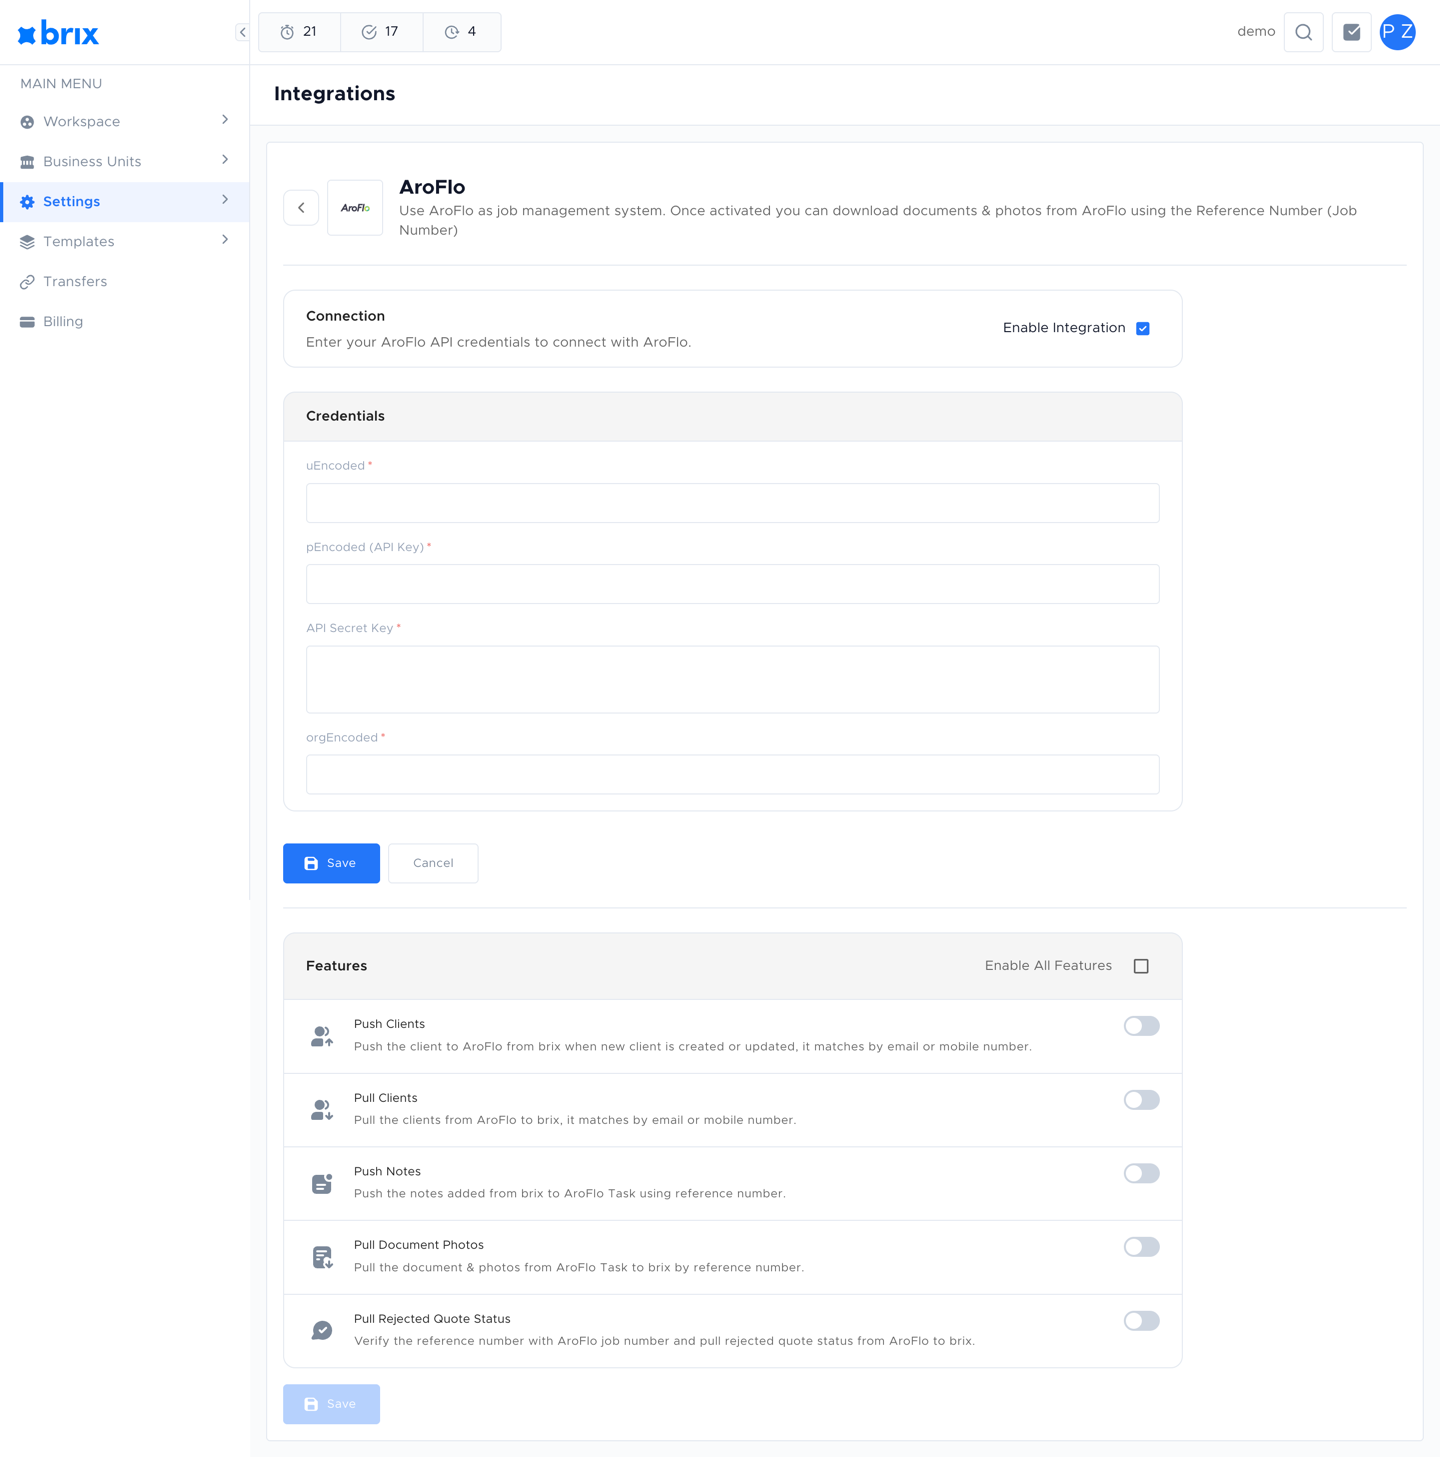
Task: Expand the Business Units chevron
Action: (x=225, y=160)
